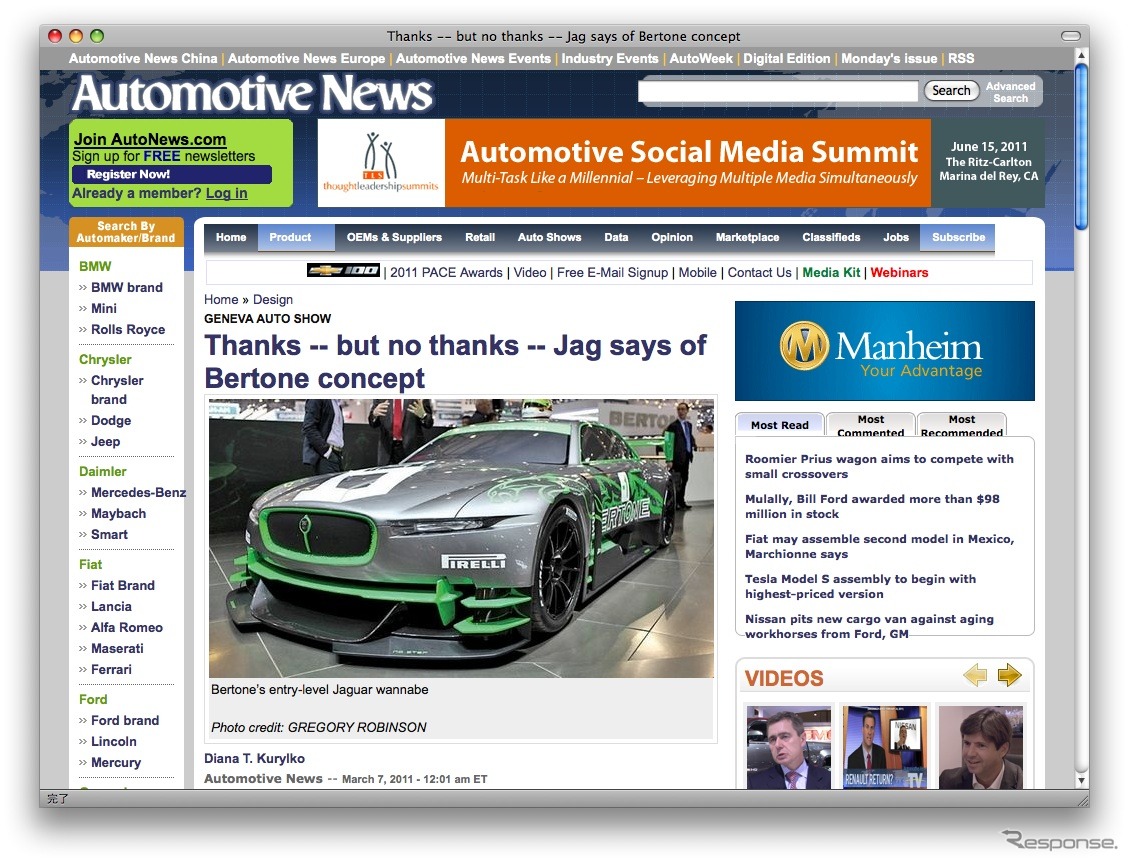Open the RSS feed link
This screenshot has height=862, width=1129.
tap(961, 58)
